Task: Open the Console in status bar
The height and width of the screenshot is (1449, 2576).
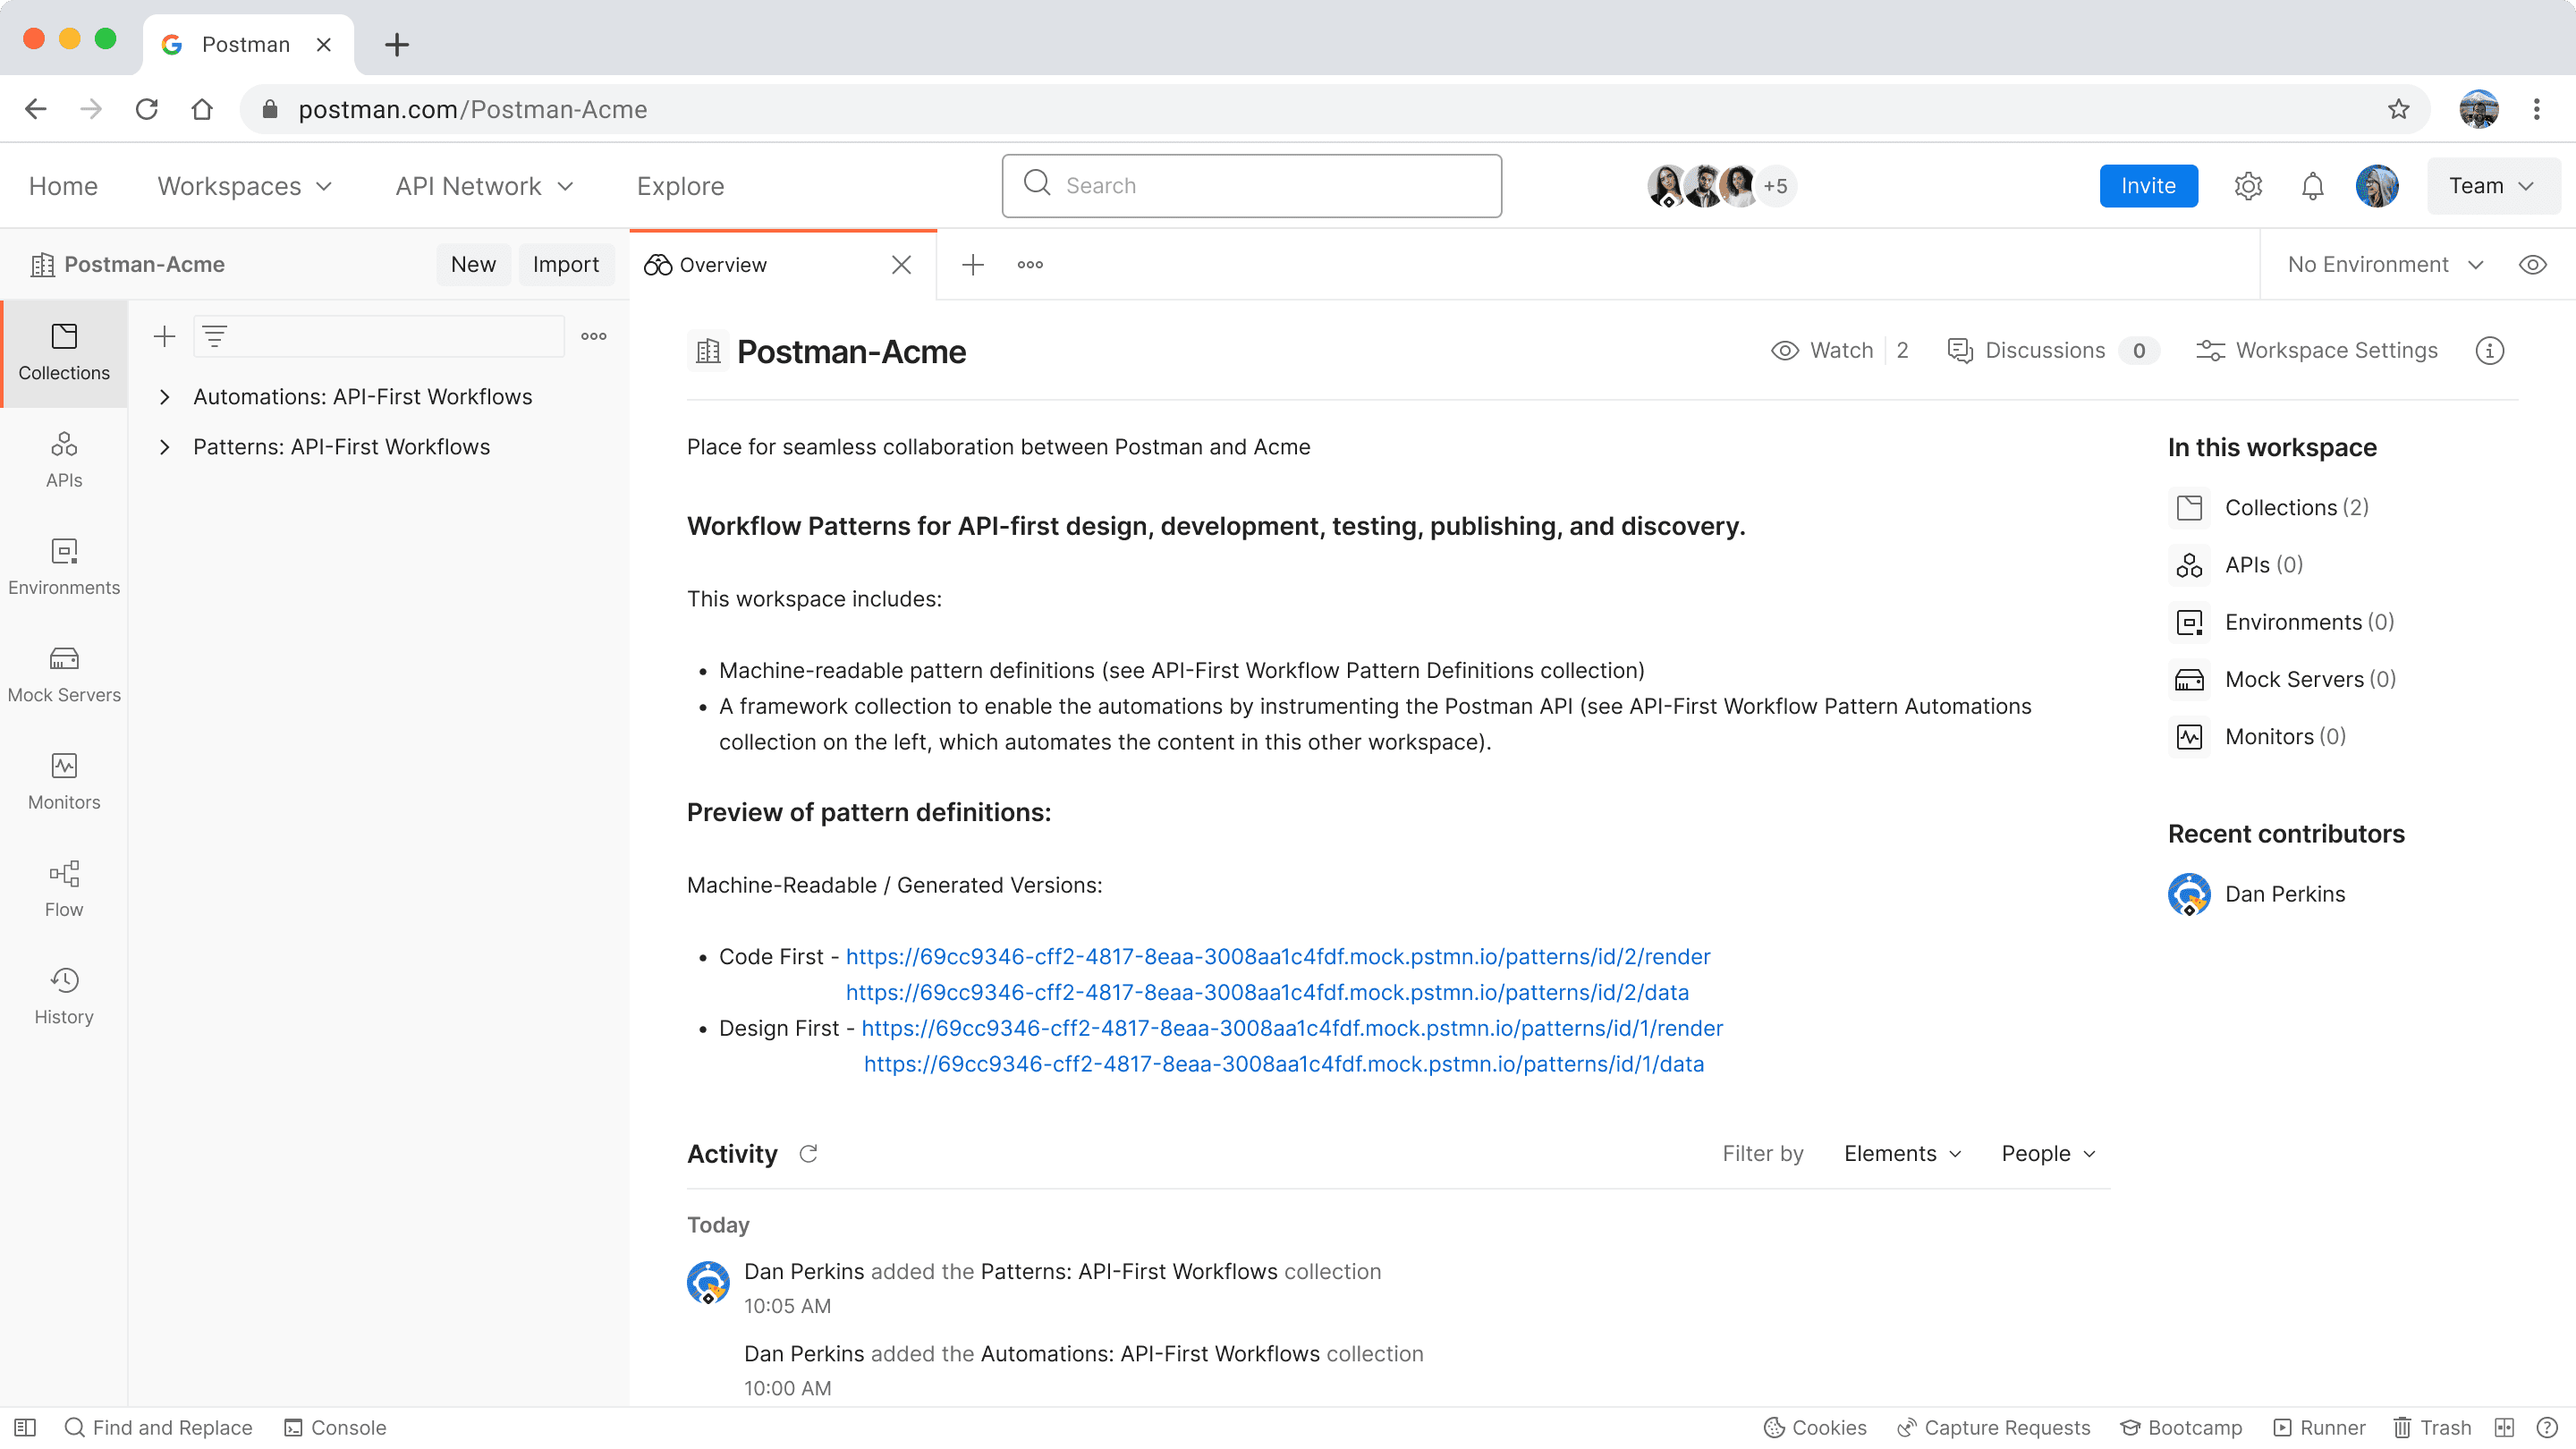Action: [x=335, y=1428]
